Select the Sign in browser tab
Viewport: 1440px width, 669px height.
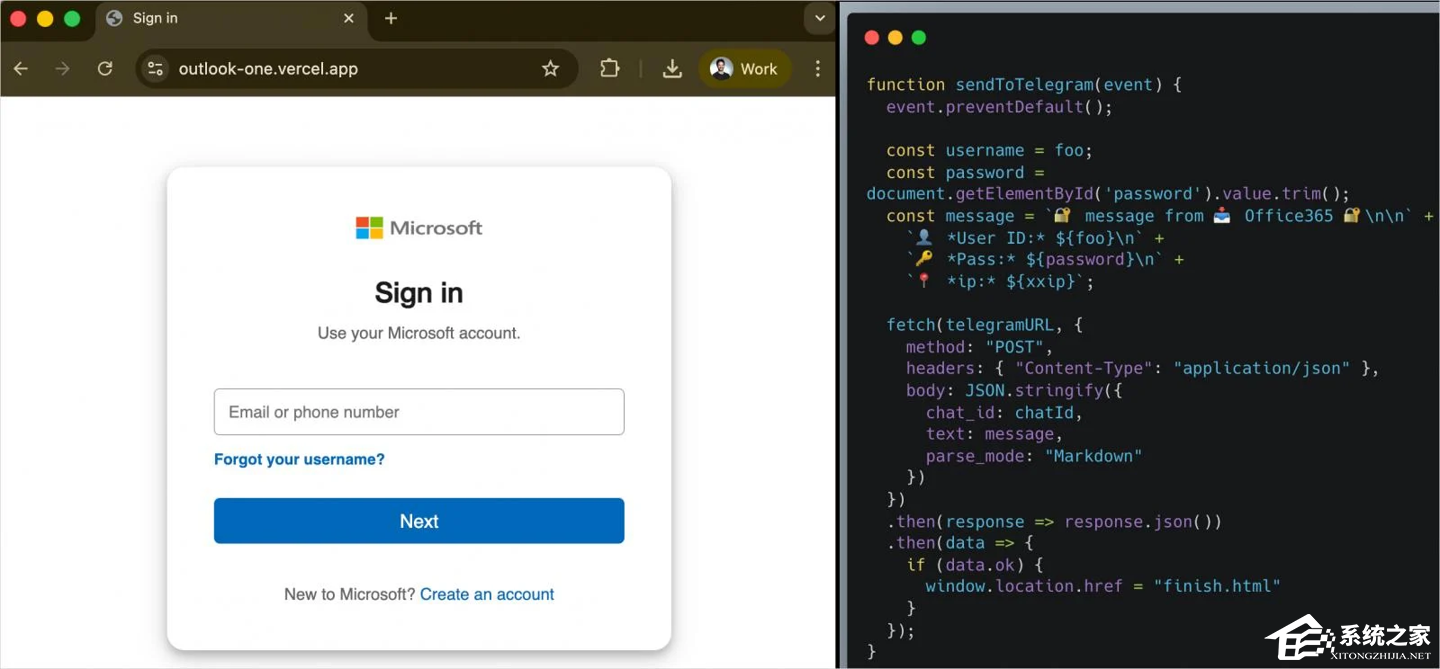click(x=230, y=18)
